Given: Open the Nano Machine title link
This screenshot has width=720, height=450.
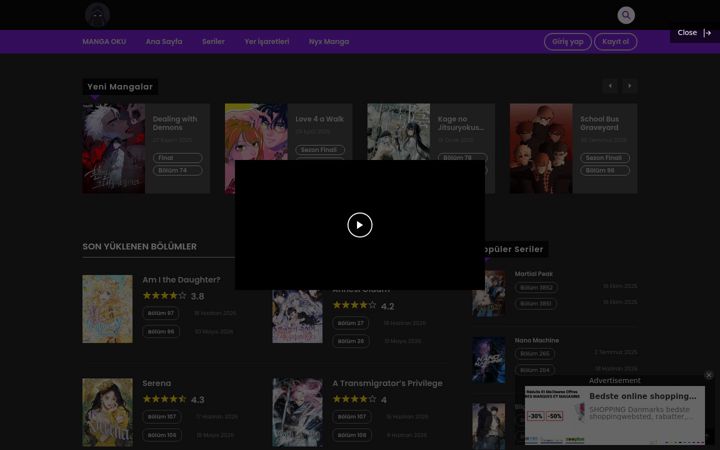Looking at the screenshot, I should (537, 340).
